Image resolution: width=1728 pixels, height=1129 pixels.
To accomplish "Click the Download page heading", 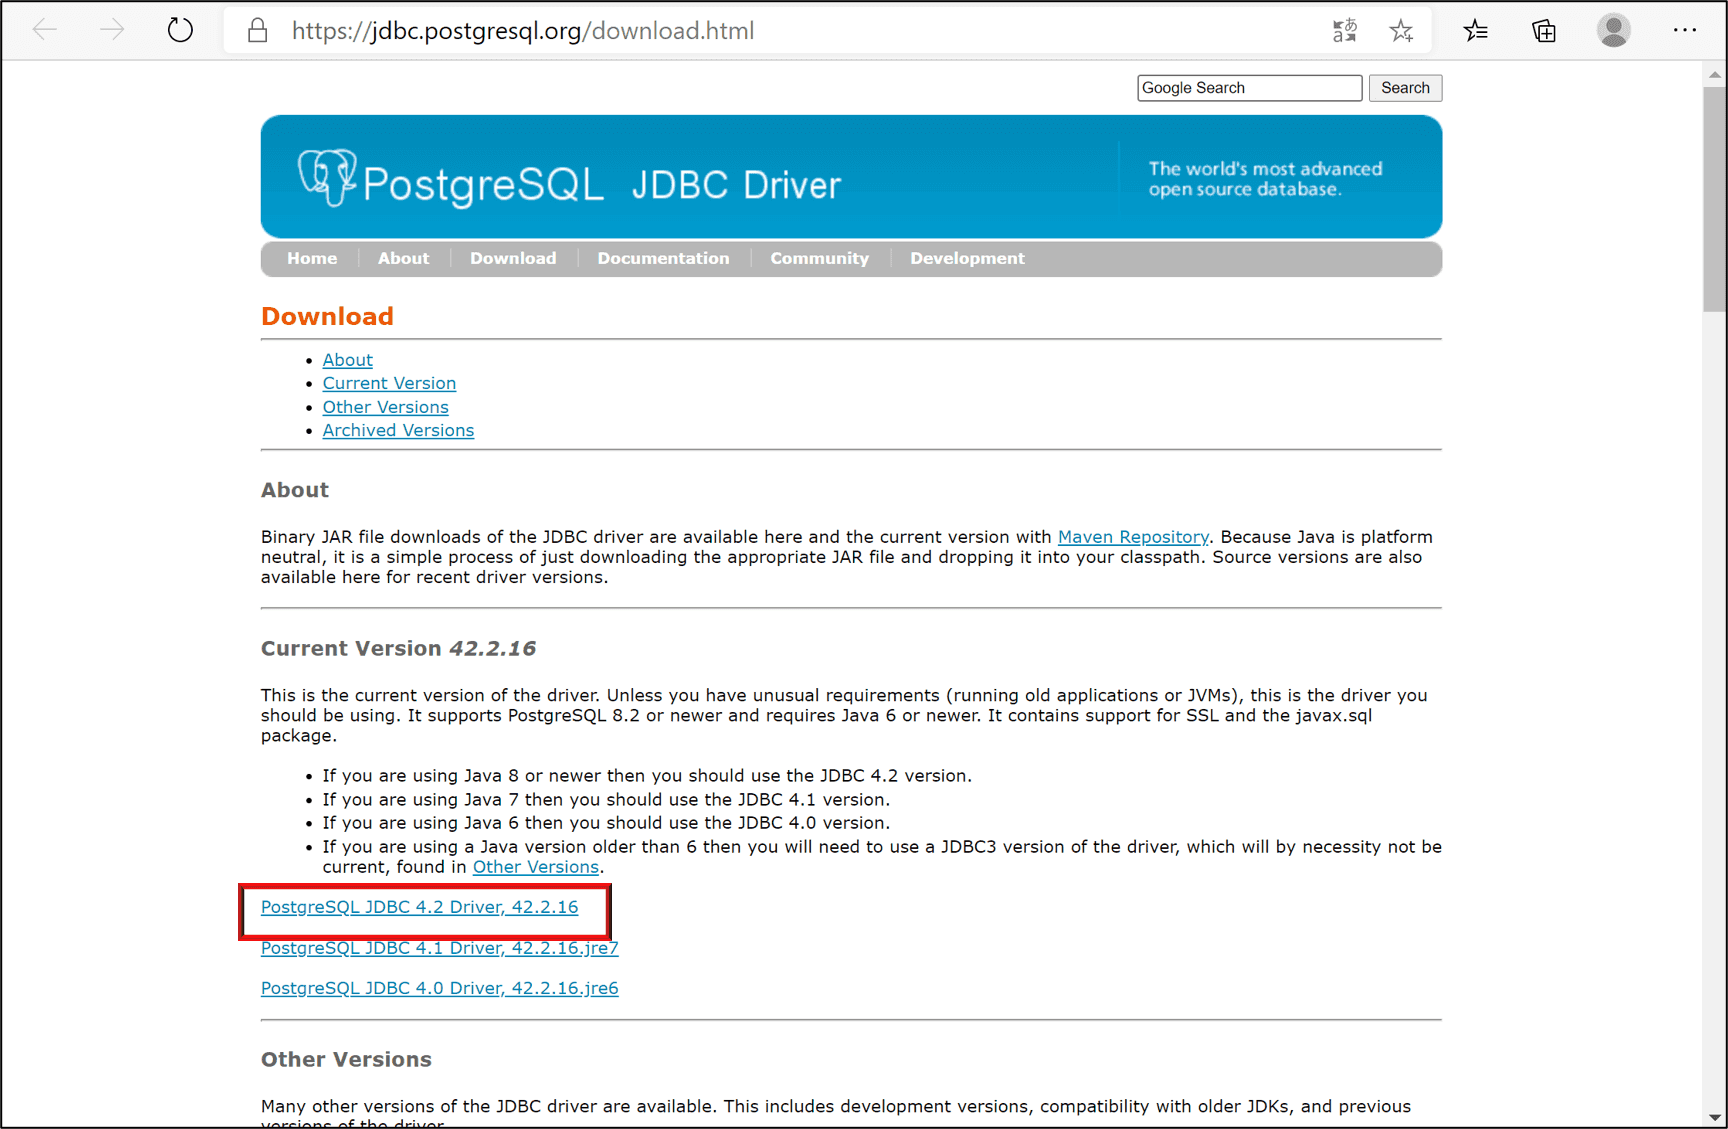I will tap(327, 316).
